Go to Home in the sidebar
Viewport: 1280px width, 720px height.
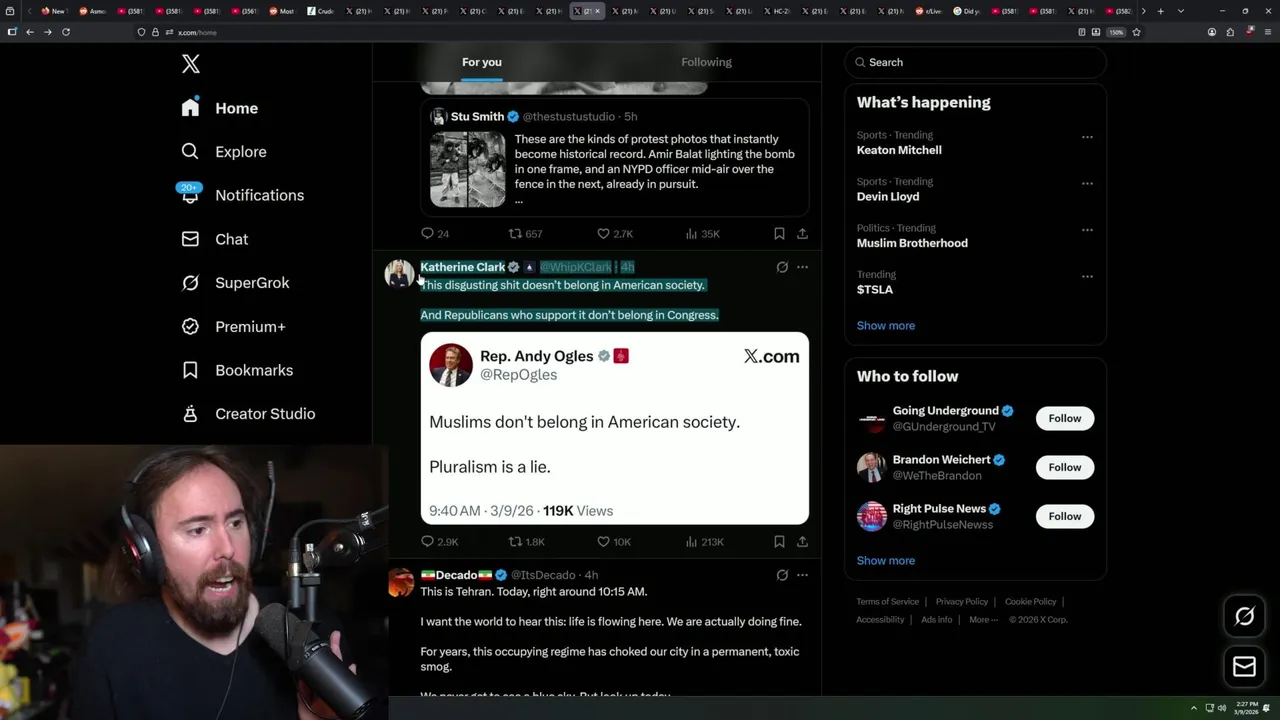219,108
